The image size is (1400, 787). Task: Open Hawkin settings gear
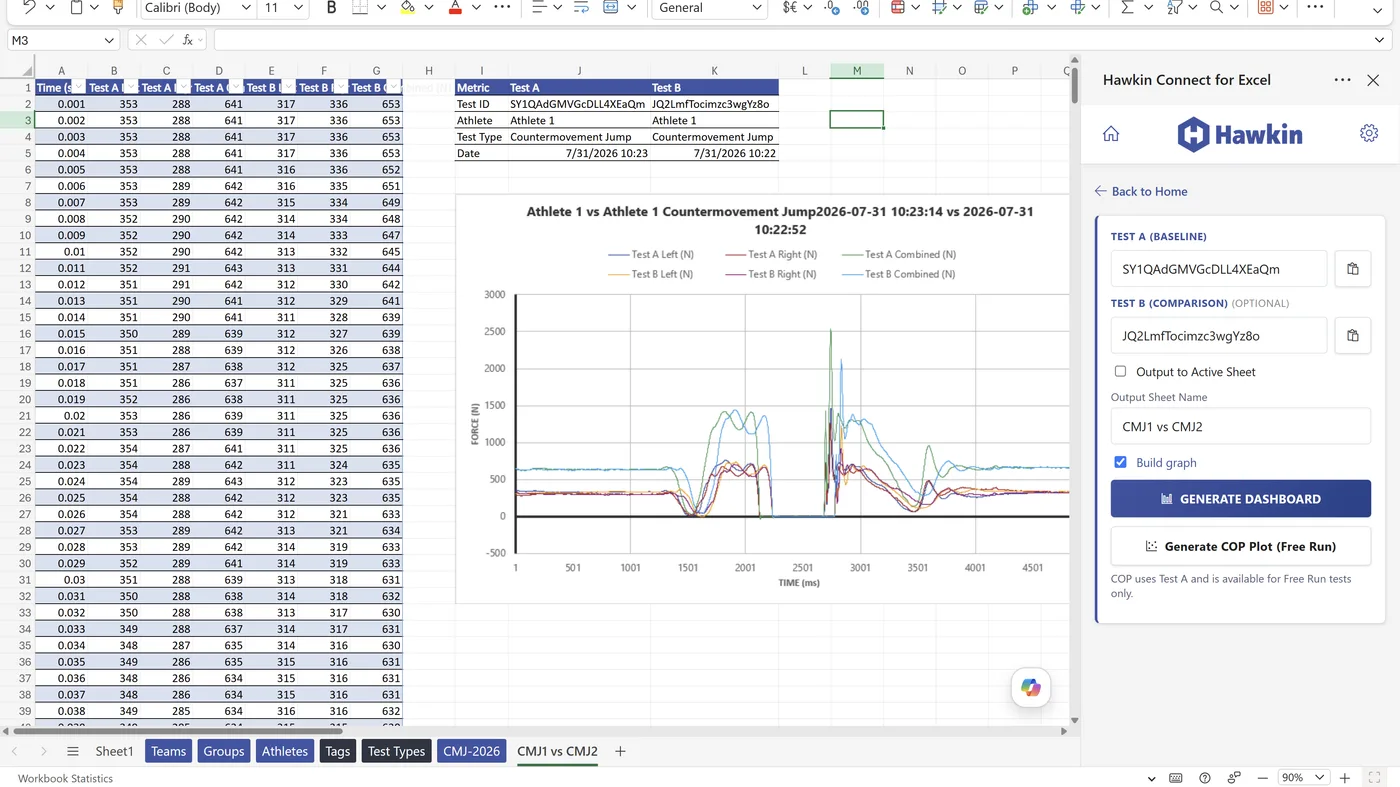(x=1369, y=133)
